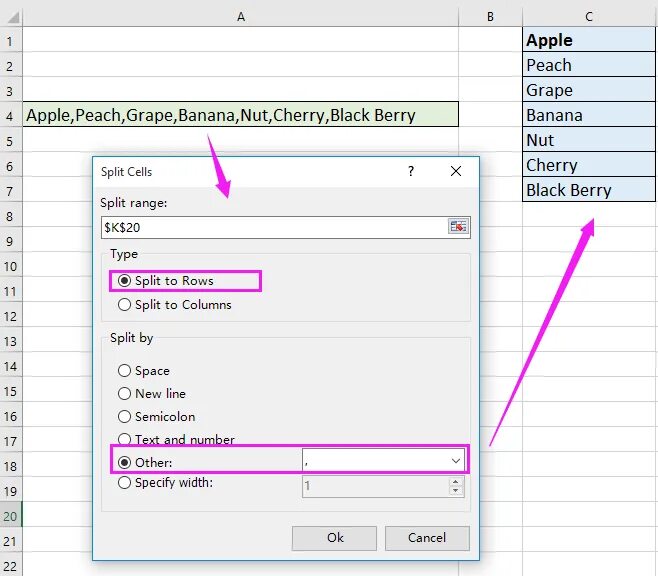Click the help question mark in Split Cells
The image size is (658, 576).
(x=411, y=171)
